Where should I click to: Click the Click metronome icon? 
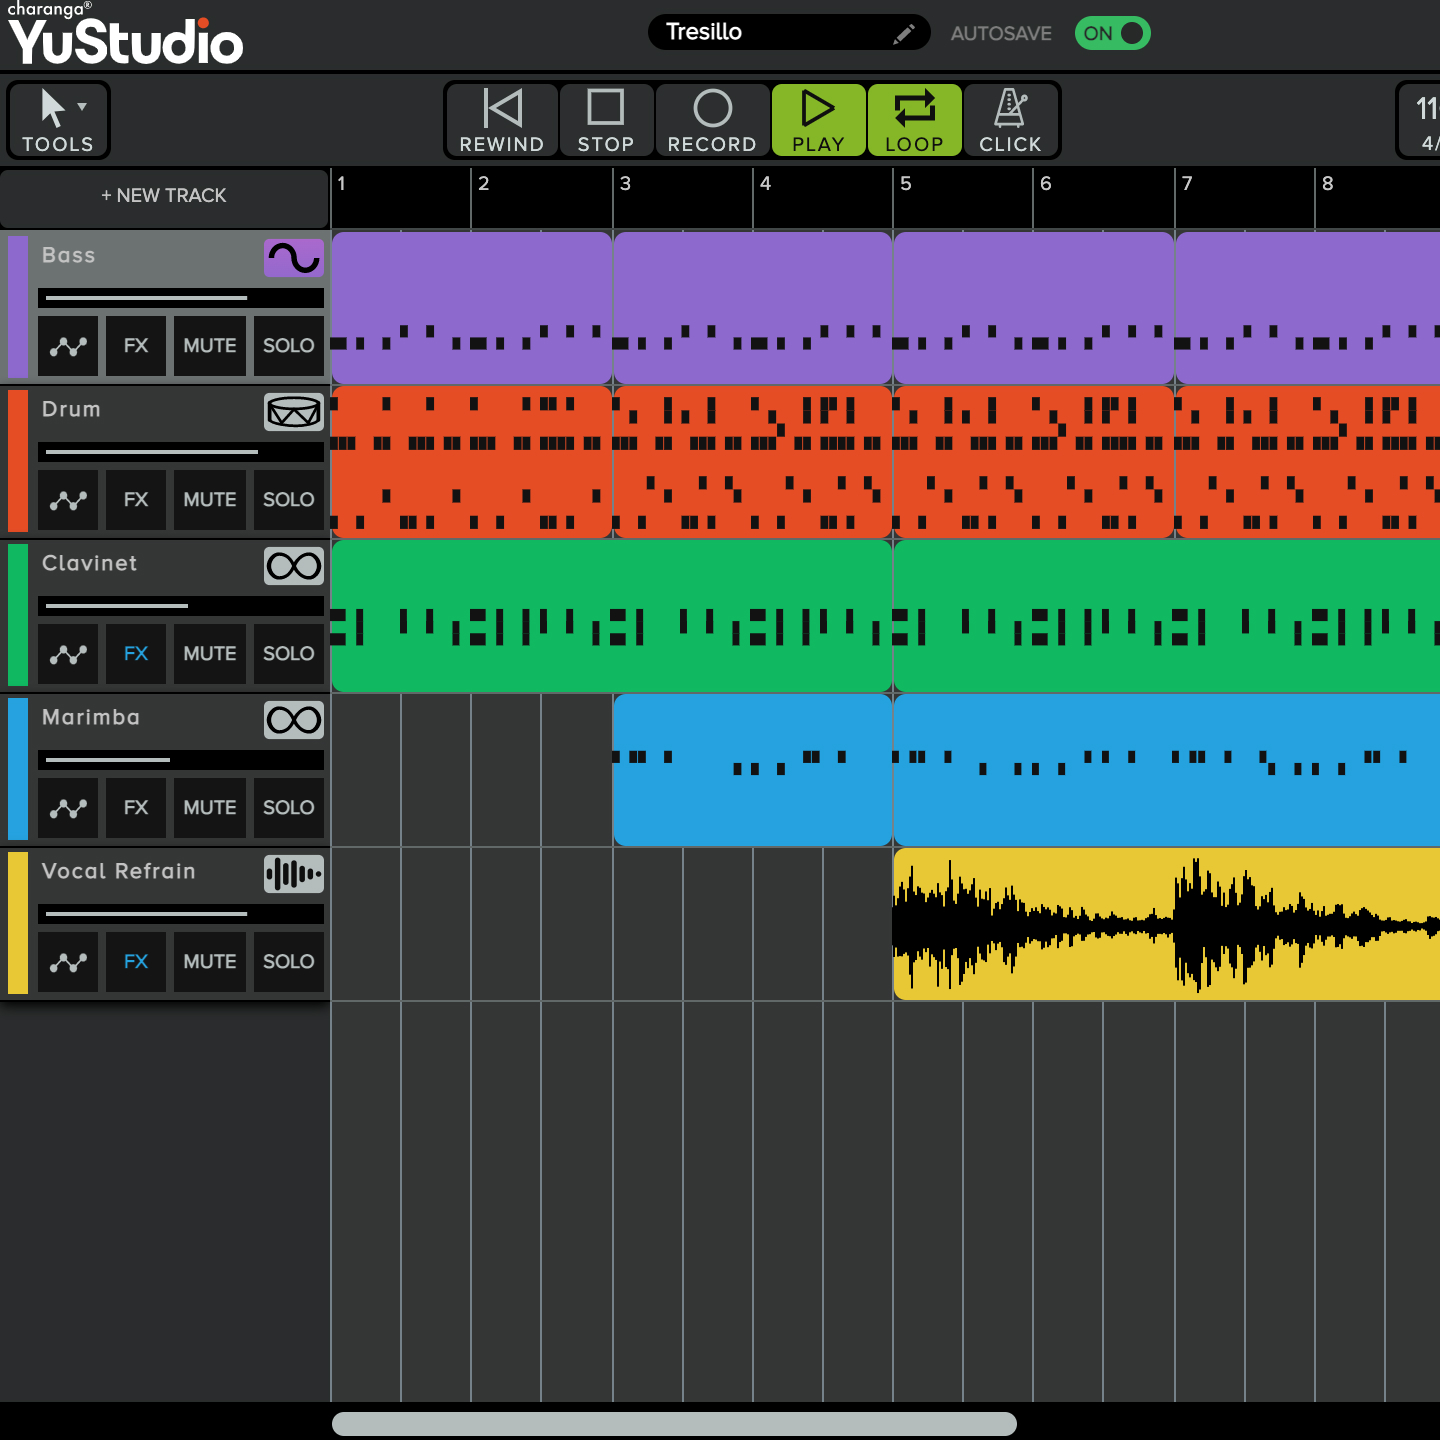point(1010,120)
